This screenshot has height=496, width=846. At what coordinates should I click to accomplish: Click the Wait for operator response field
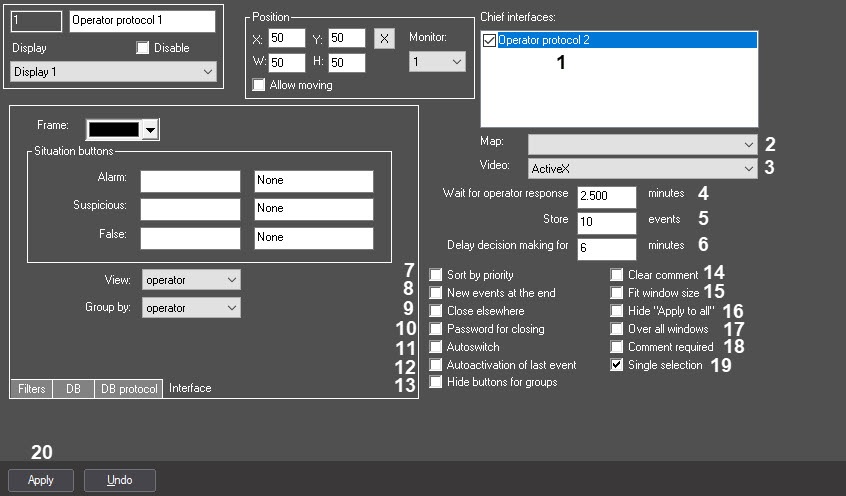[x=607, y=195]
